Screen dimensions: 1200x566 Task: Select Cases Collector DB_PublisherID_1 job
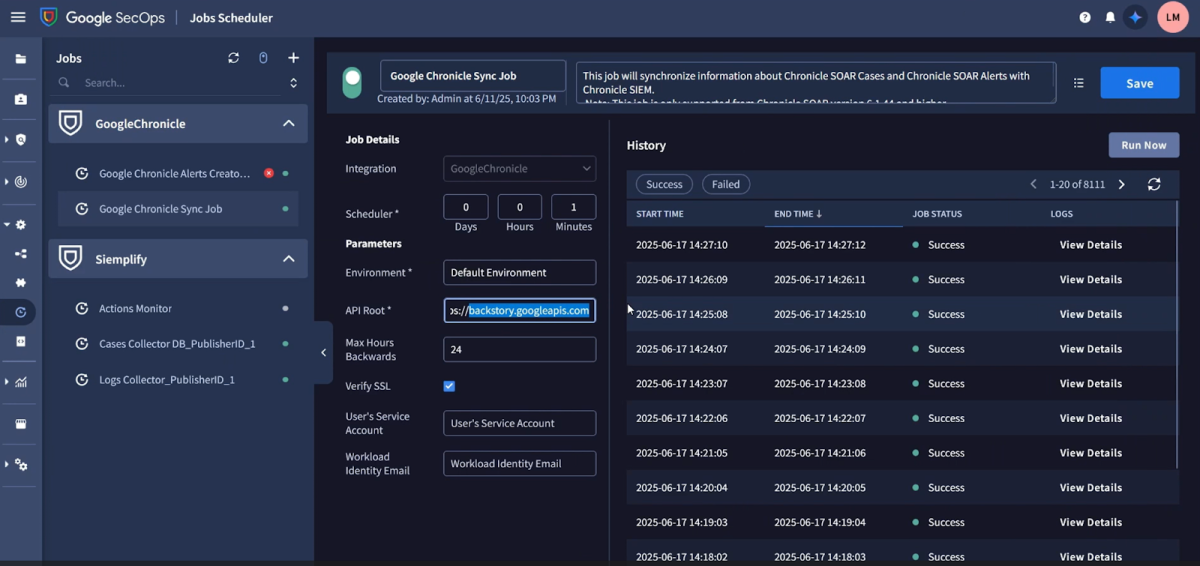click(x=176, y=344)
